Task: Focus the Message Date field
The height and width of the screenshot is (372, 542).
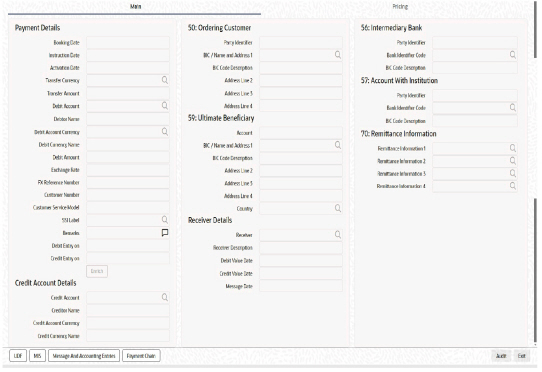Action: [x=301, y=286]
